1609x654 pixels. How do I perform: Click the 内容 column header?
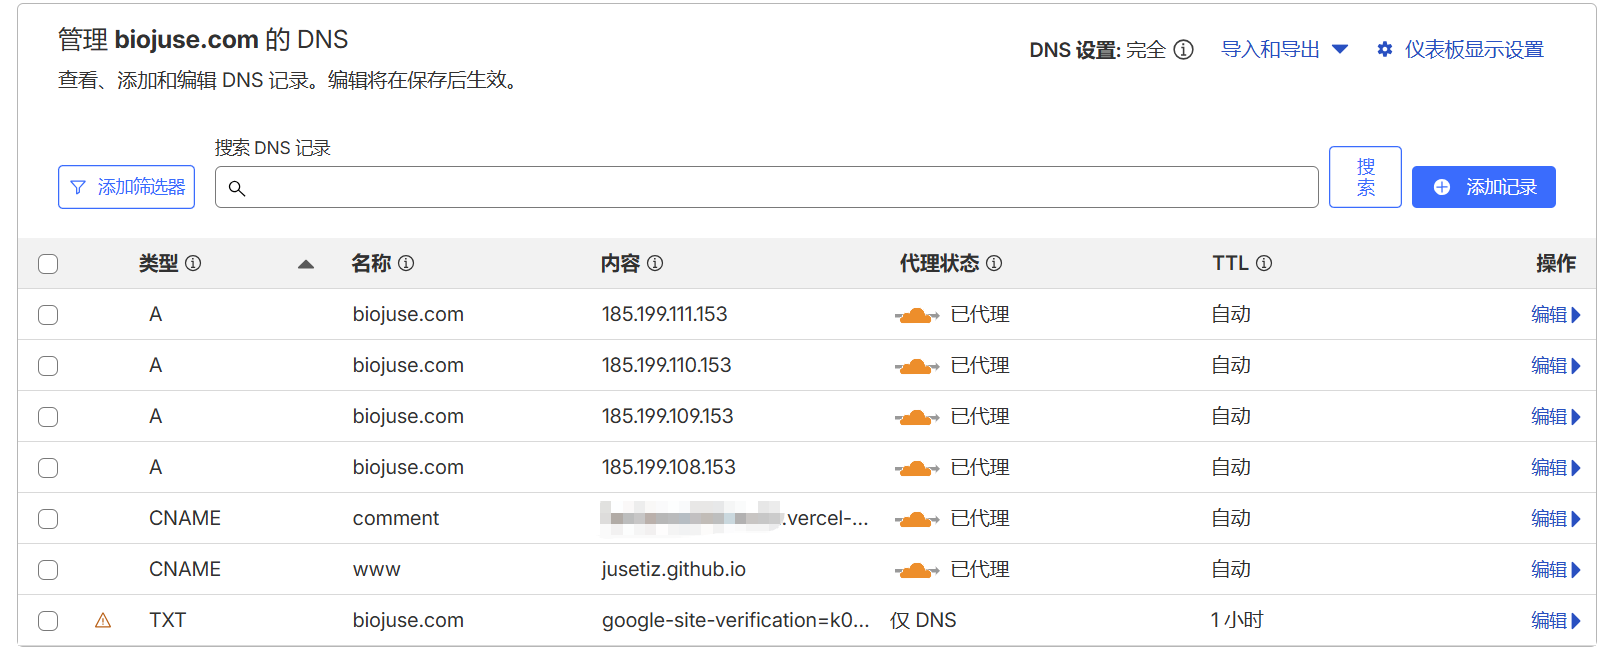click(620, 263)
